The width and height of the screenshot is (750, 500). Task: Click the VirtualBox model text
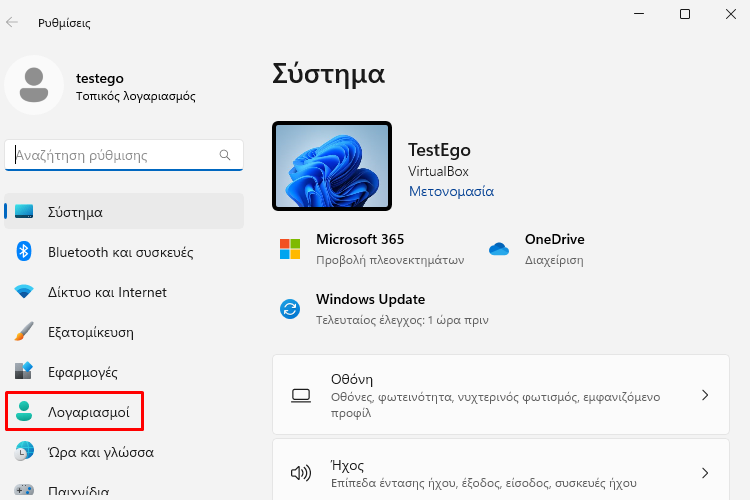[438, 171]
